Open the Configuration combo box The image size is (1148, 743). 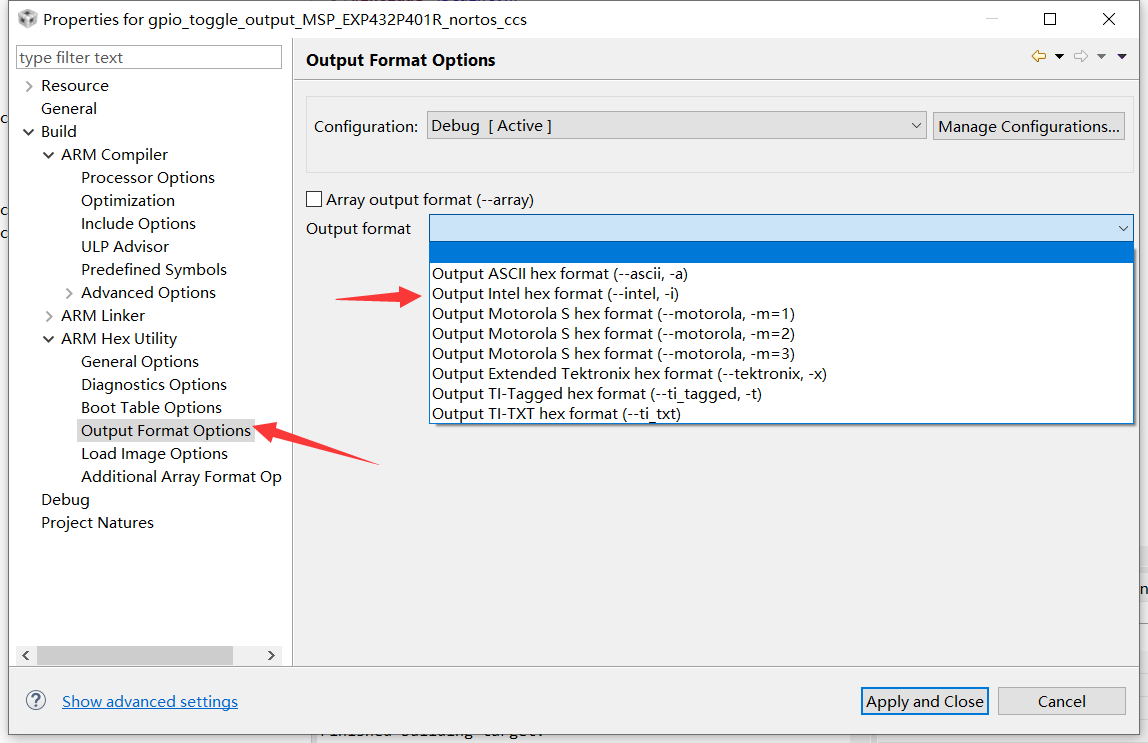point(676,126)
